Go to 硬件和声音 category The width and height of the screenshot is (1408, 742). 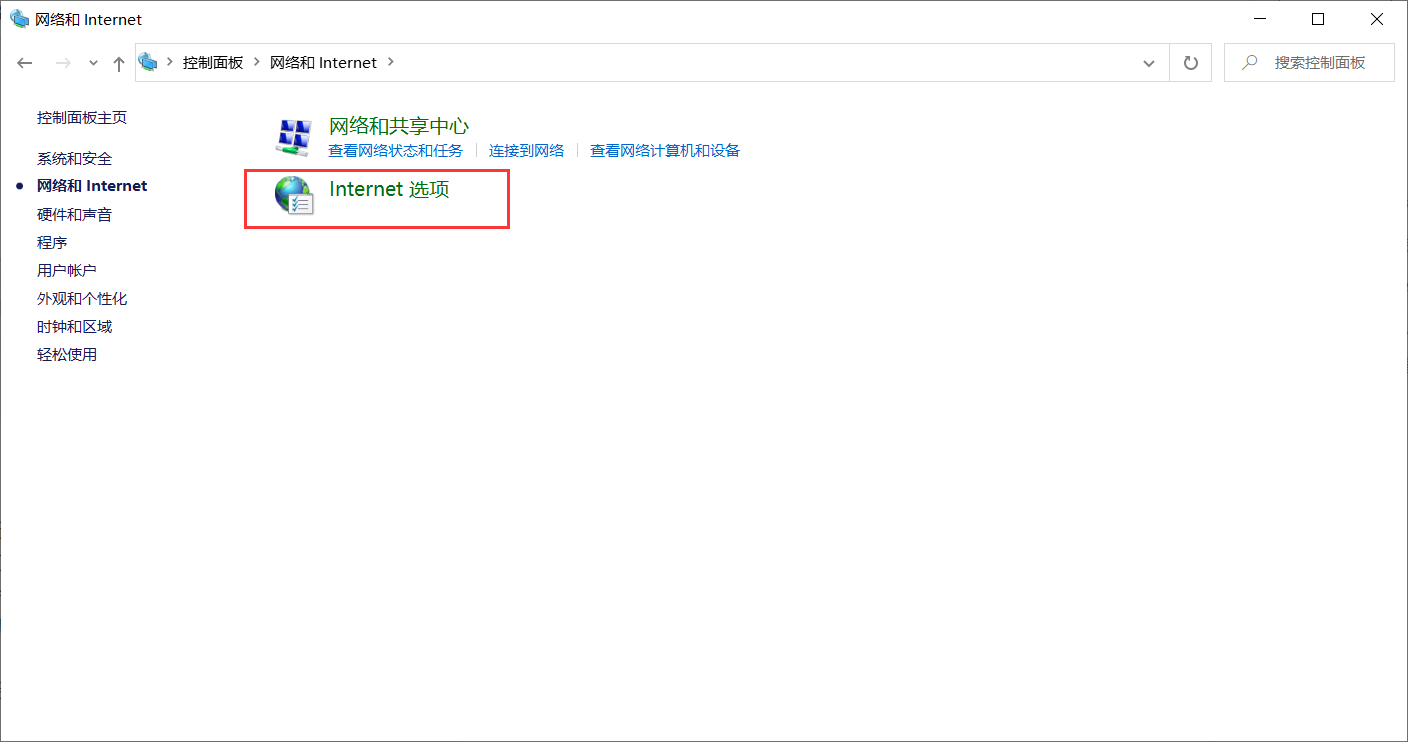pyautogui.click(x=75, y=214)
